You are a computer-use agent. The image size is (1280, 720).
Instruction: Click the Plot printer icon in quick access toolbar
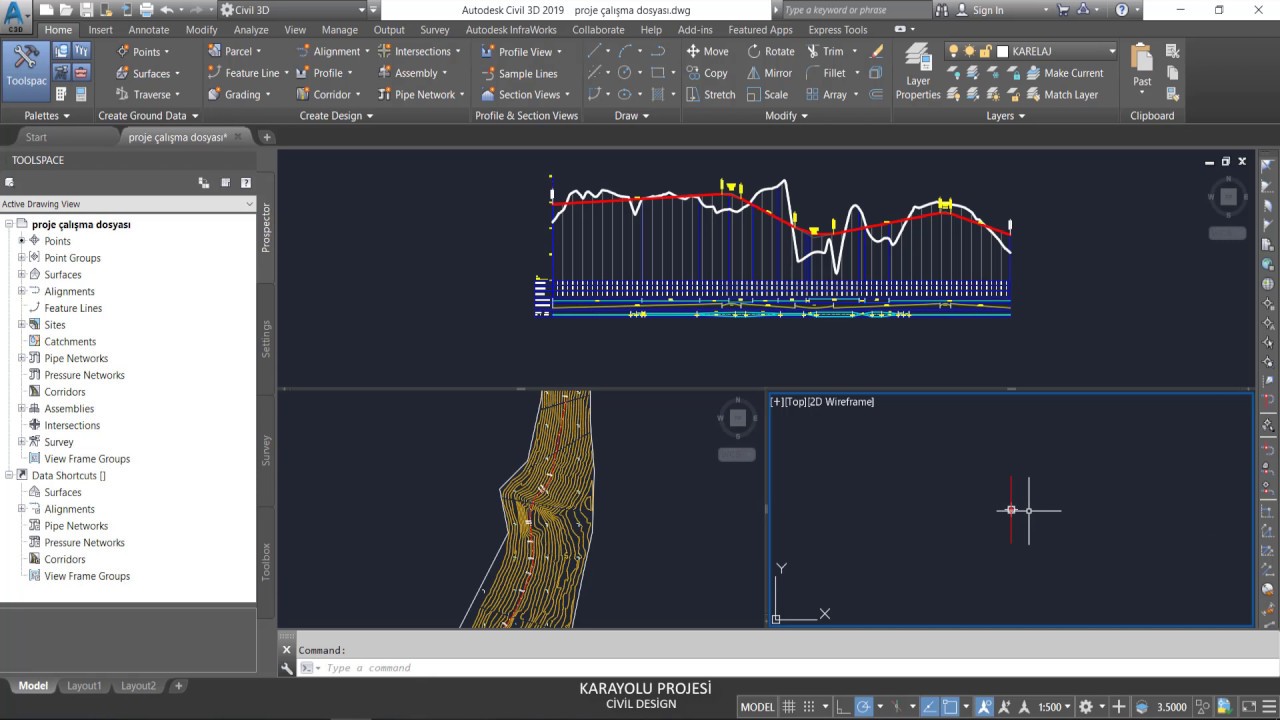coord(147,10)
